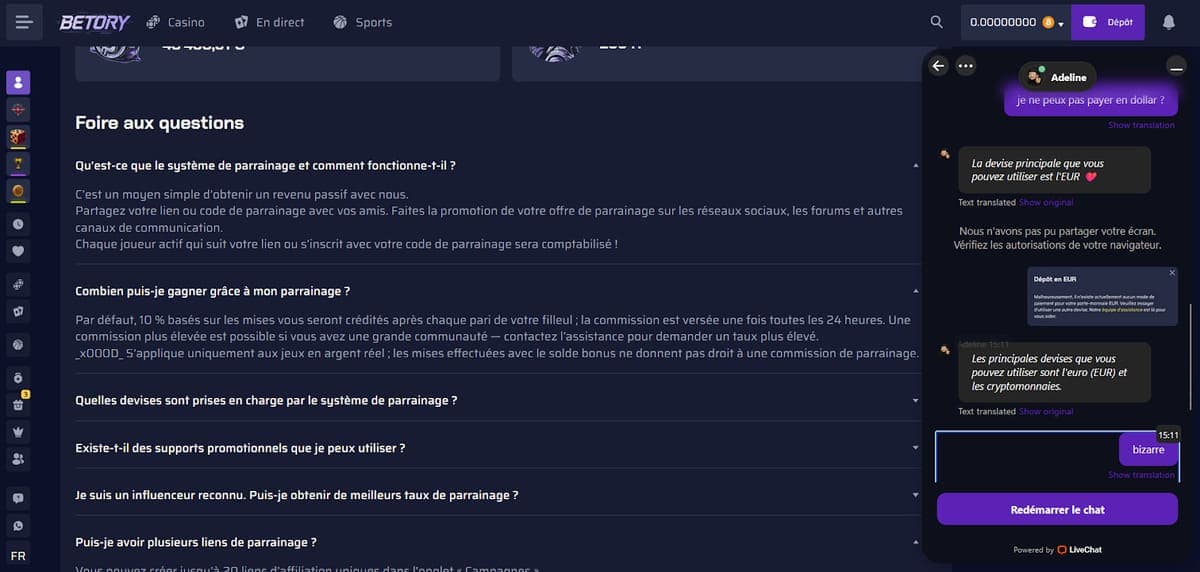This screenshot has width=1200, height=572.
Task: Open the FR language selector
Action: pyautogui.click(x=18, y=555)
